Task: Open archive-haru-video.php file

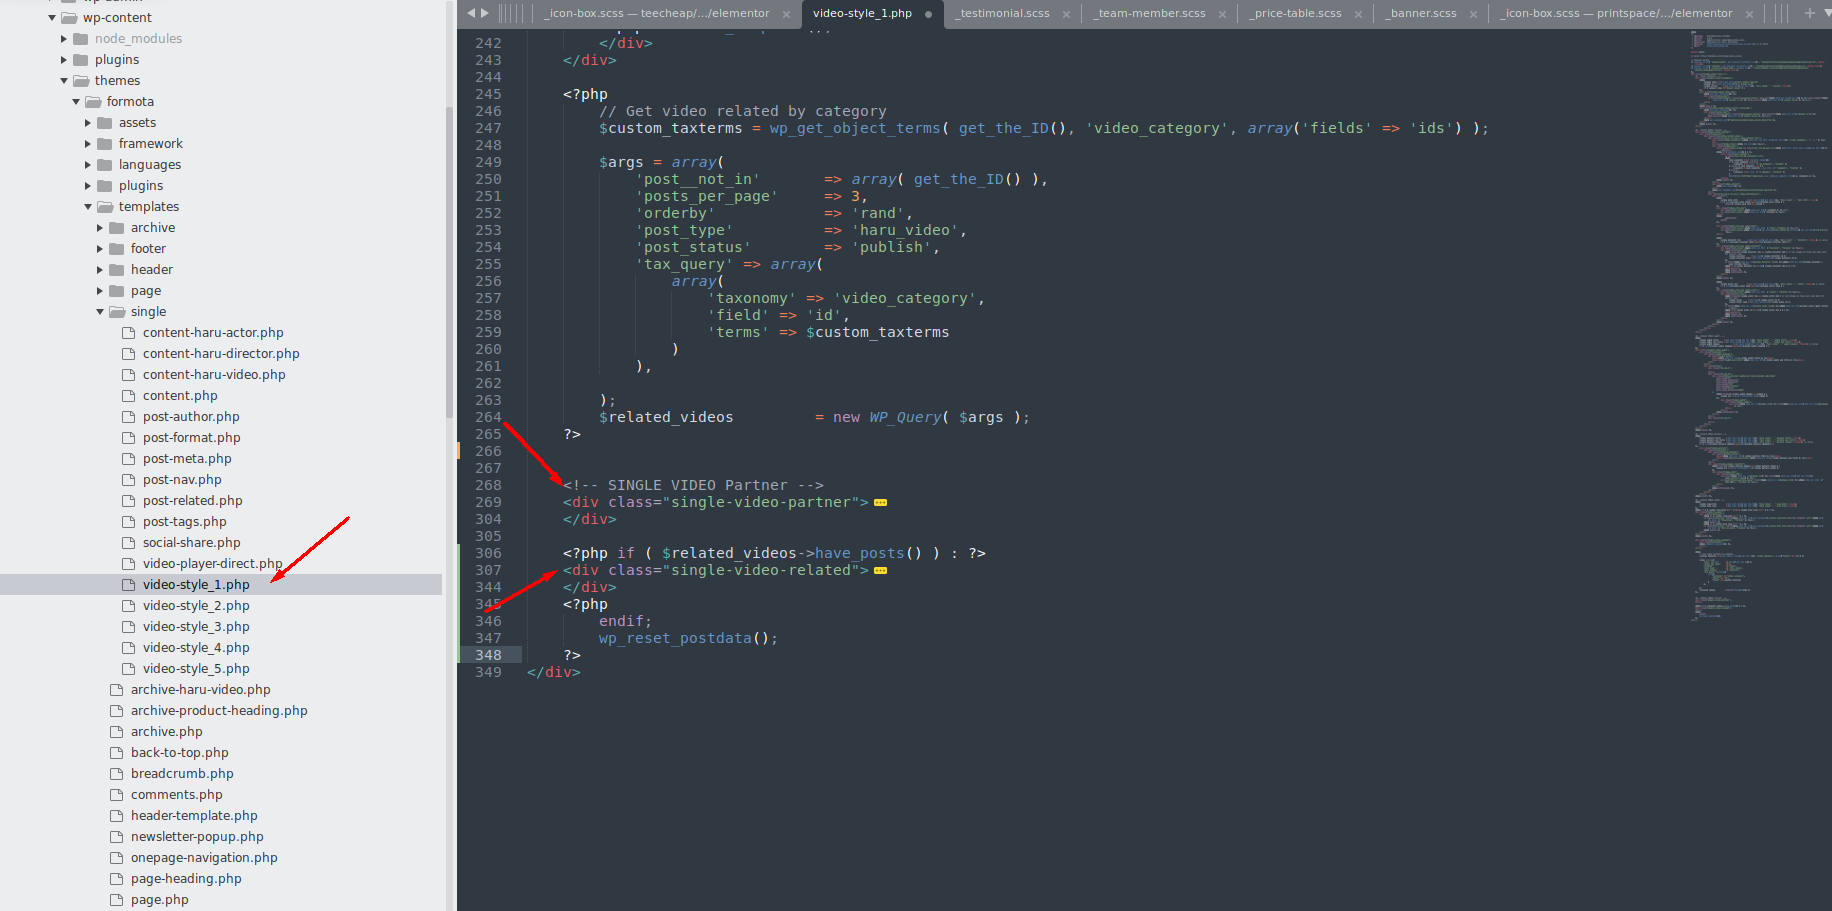Action: (x=200, y=690)
